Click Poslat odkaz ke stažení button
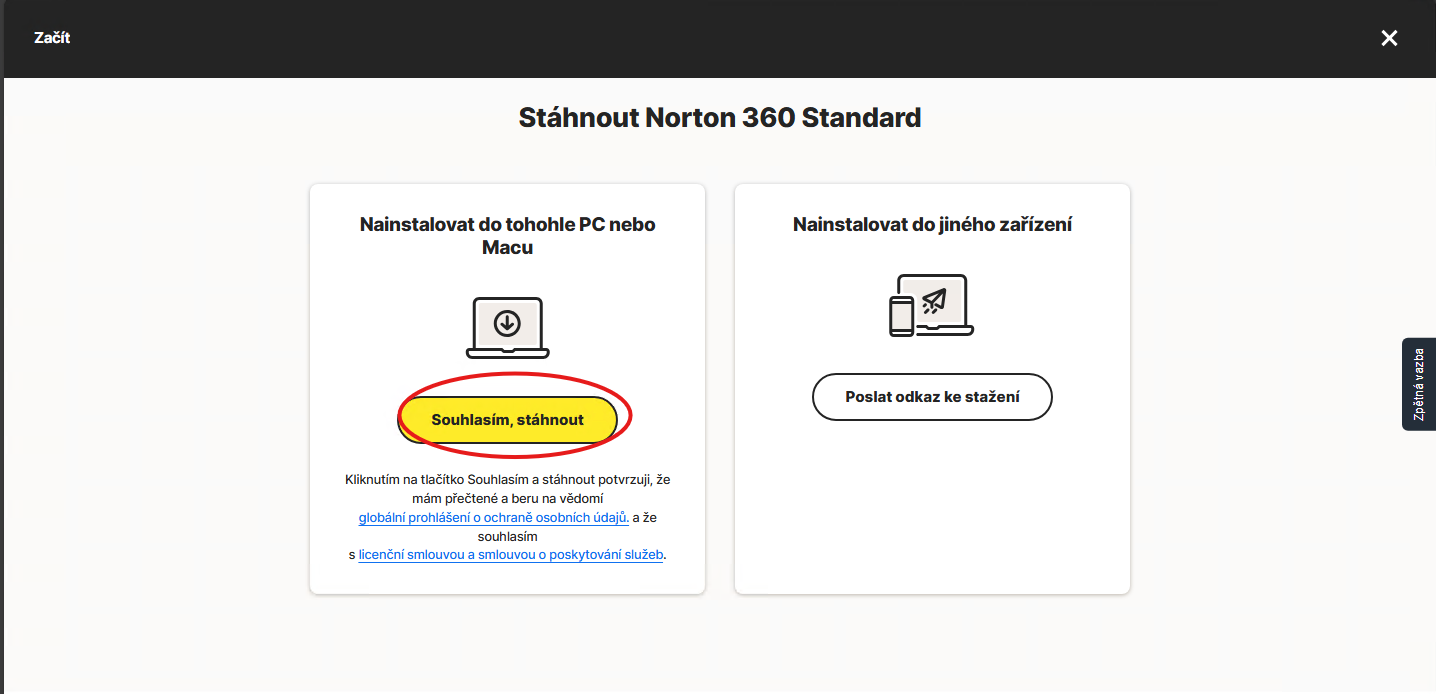 tap(932, 397)
